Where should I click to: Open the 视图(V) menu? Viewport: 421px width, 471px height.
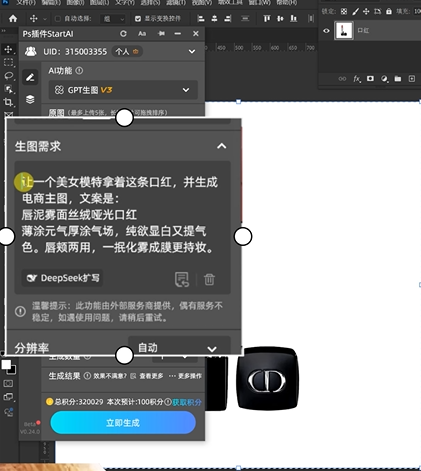point(202,2)
